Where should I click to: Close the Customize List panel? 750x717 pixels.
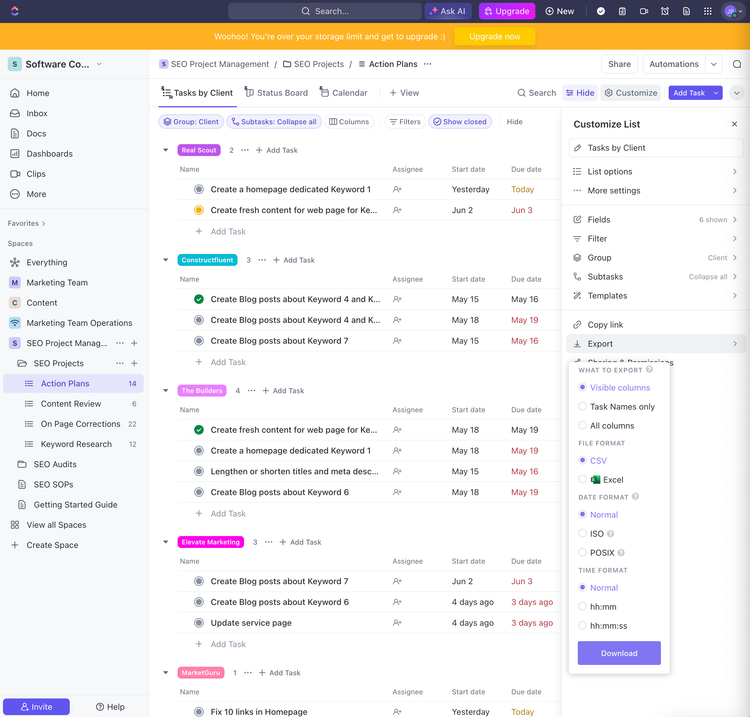(x=734, y=124)
